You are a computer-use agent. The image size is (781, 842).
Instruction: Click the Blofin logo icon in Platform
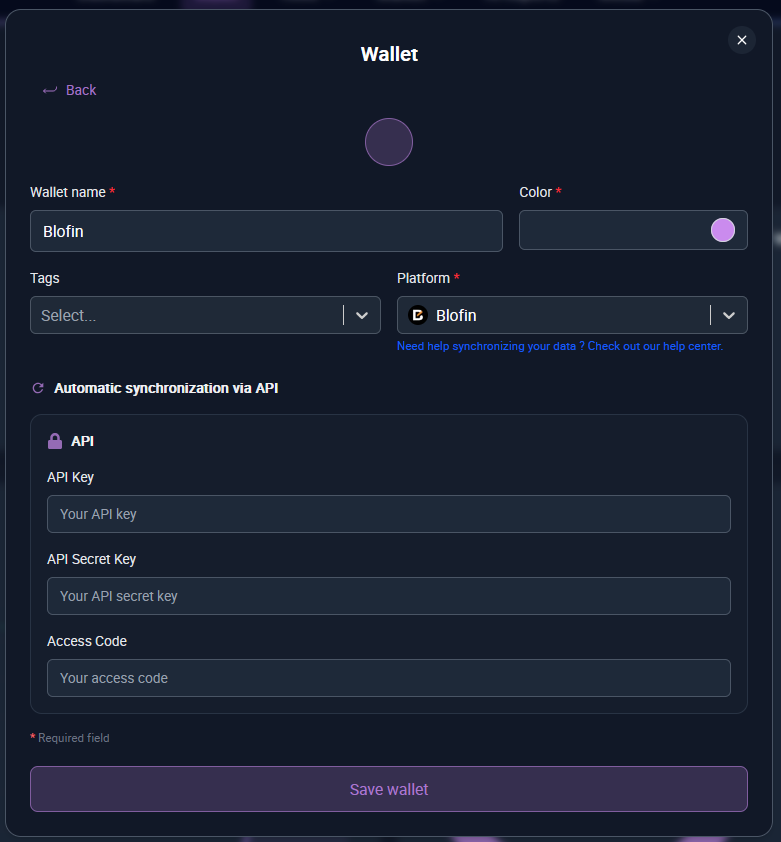tap(418, 315)
